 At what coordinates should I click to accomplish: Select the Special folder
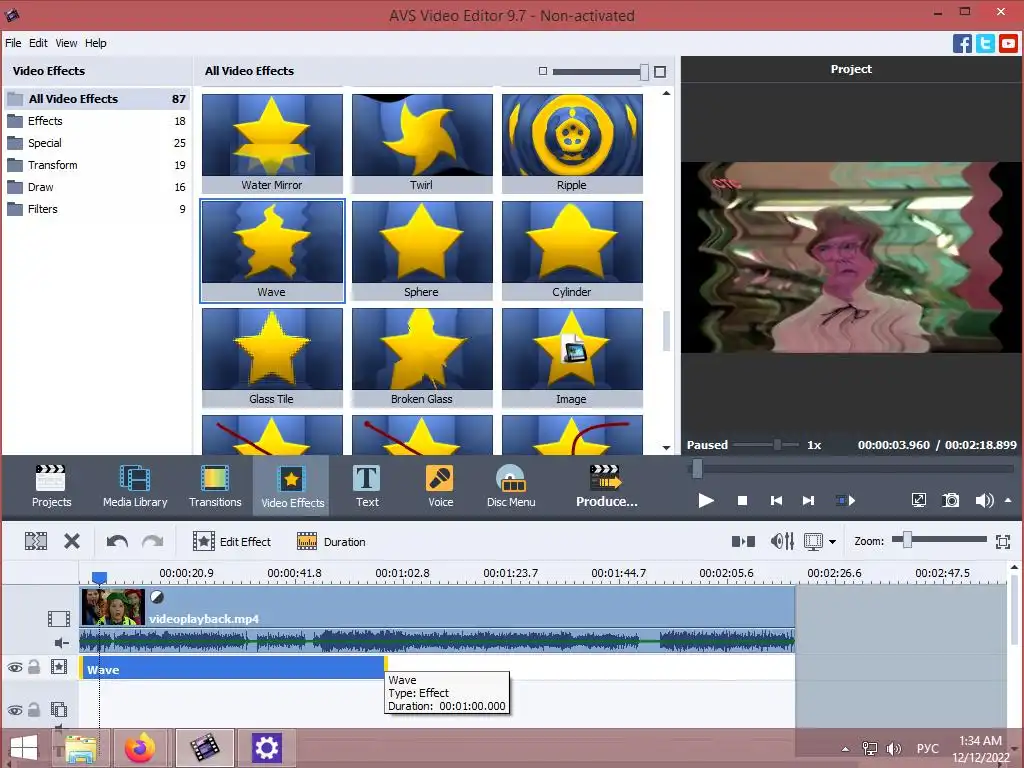[97, 143]
